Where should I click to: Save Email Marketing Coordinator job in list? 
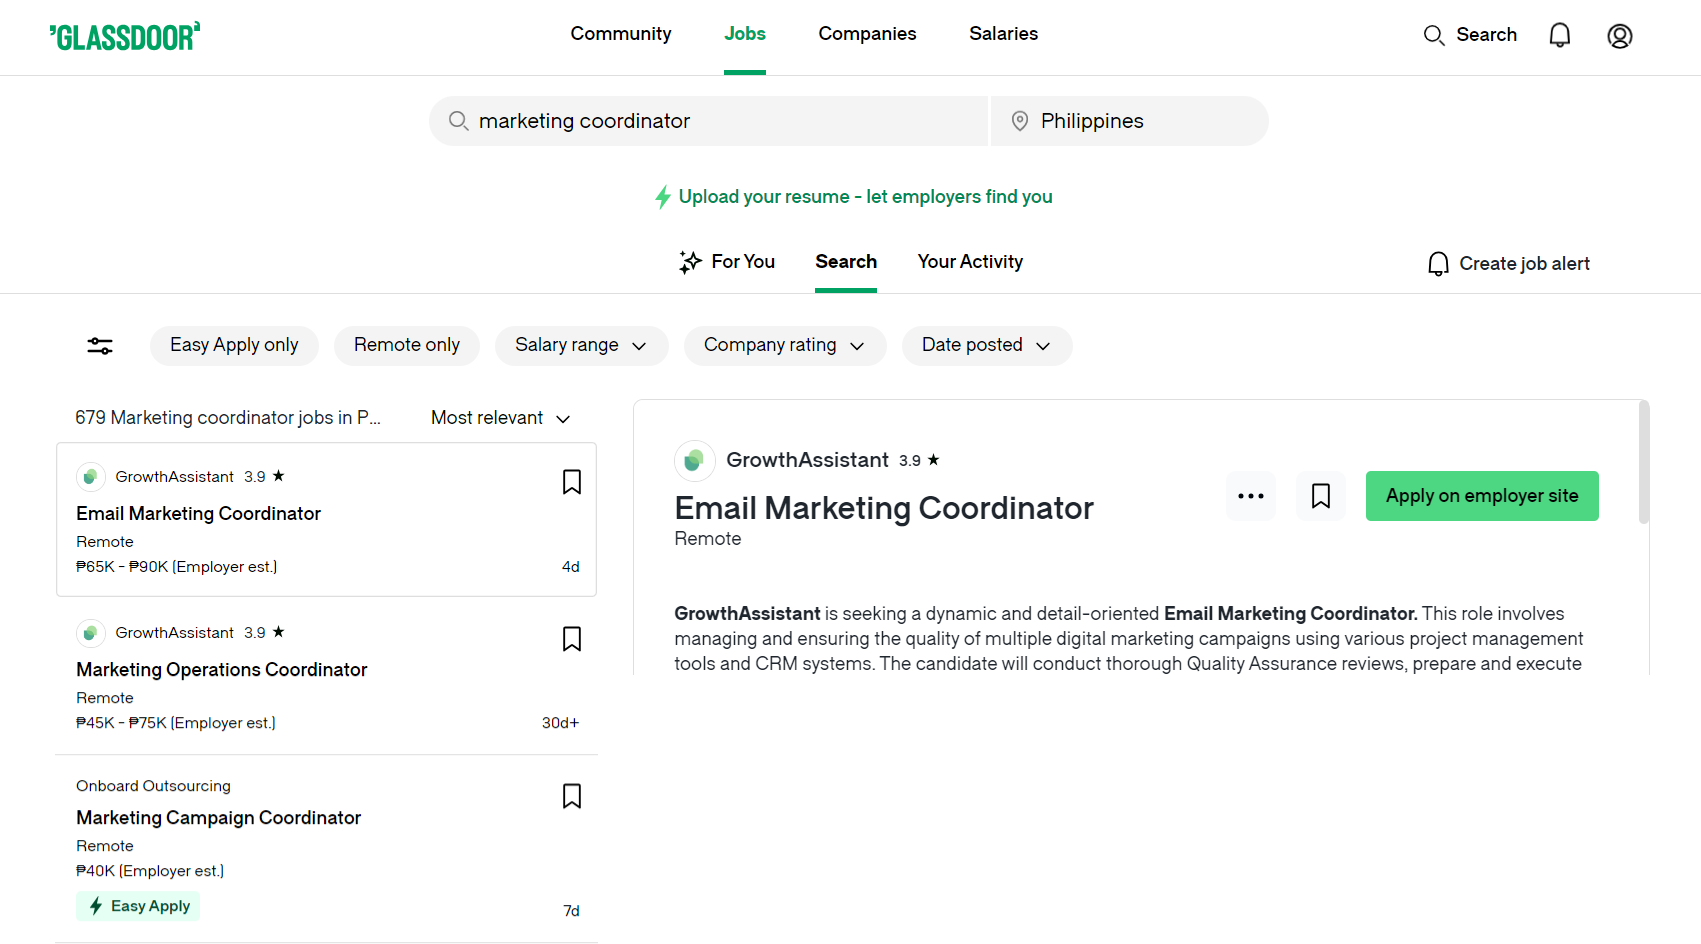[572, 482]
